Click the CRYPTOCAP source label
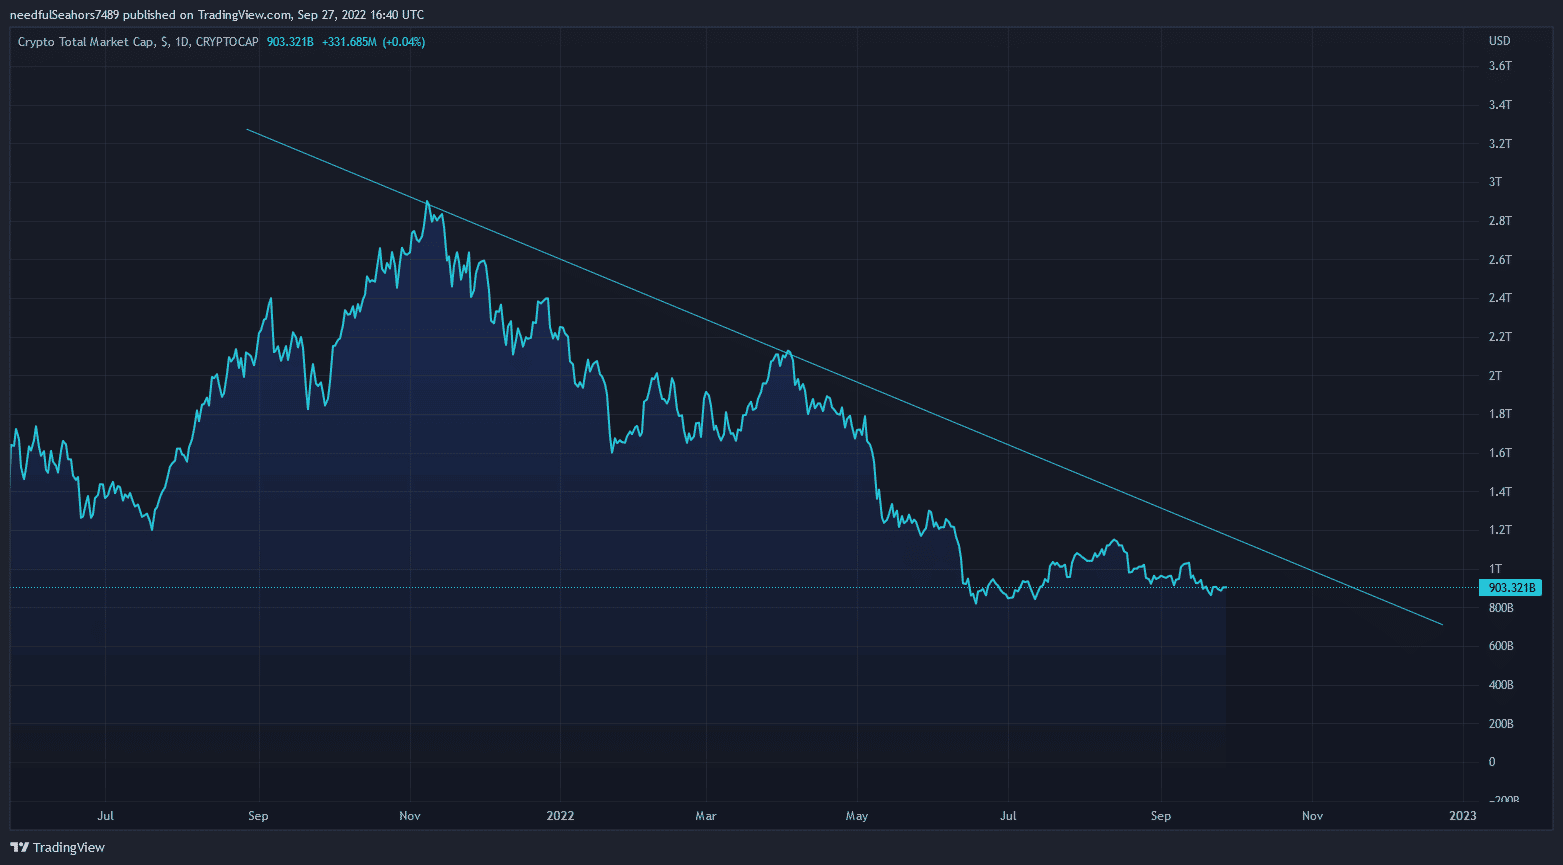The image size is (1563, 865). [227, 42]
